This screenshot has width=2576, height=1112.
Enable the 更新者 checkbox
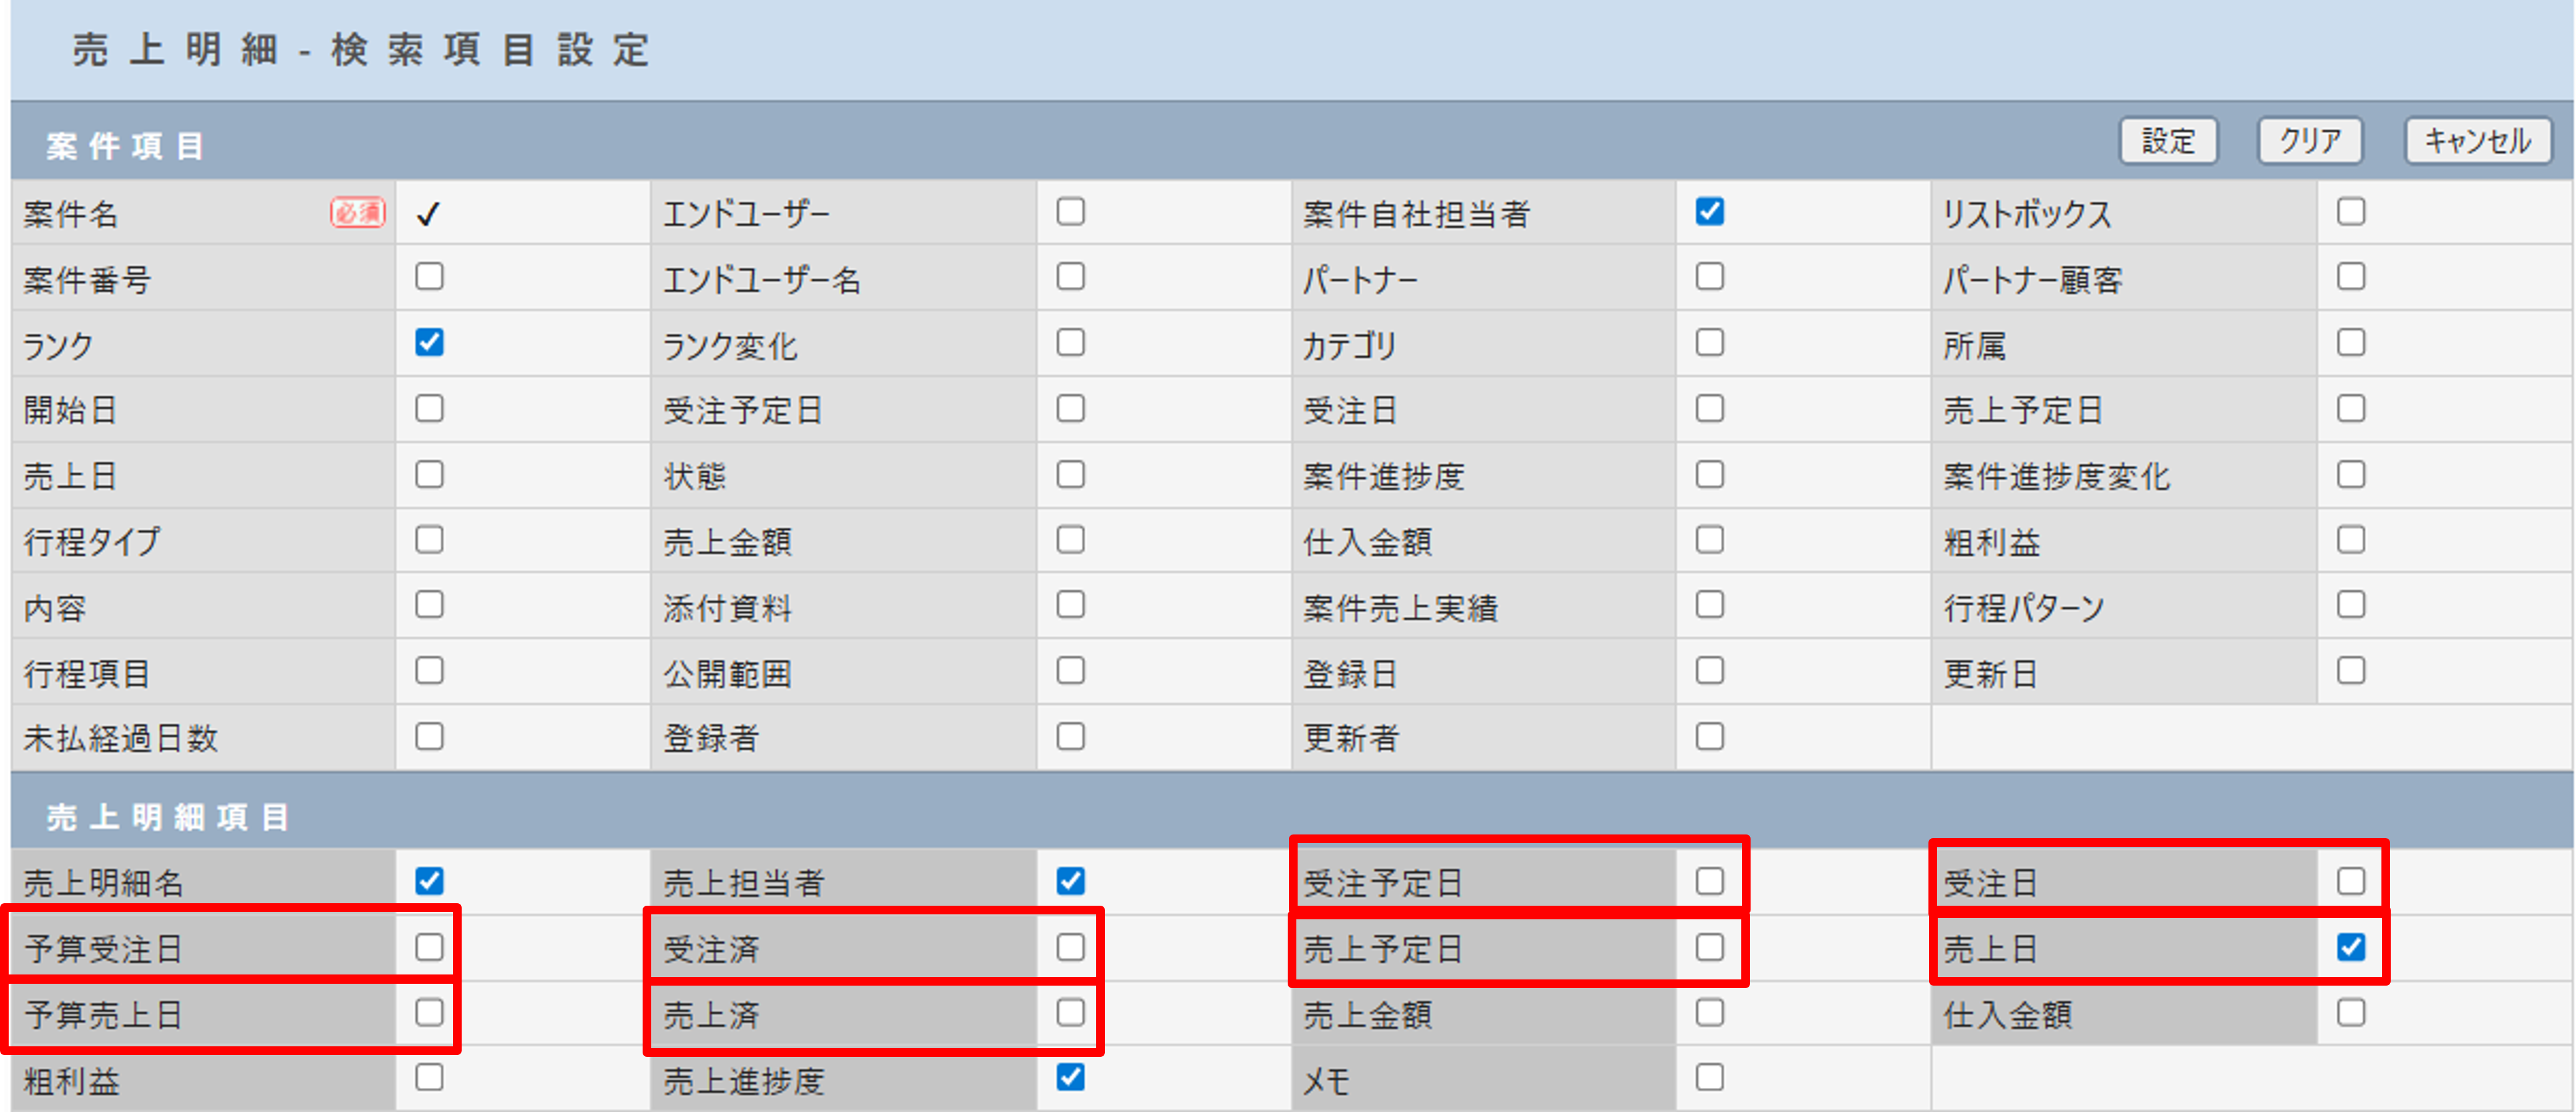(1709, 737)
